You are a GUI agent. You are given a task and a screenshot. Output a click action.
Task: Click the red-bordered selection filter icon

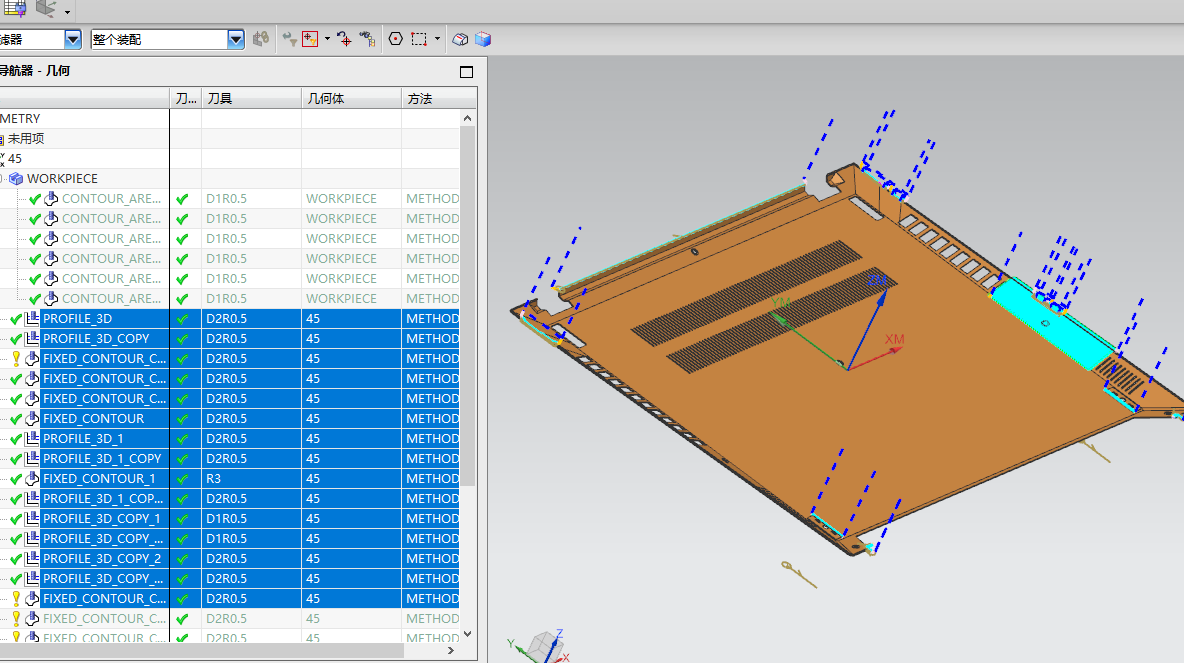click(x=310, y=39)
